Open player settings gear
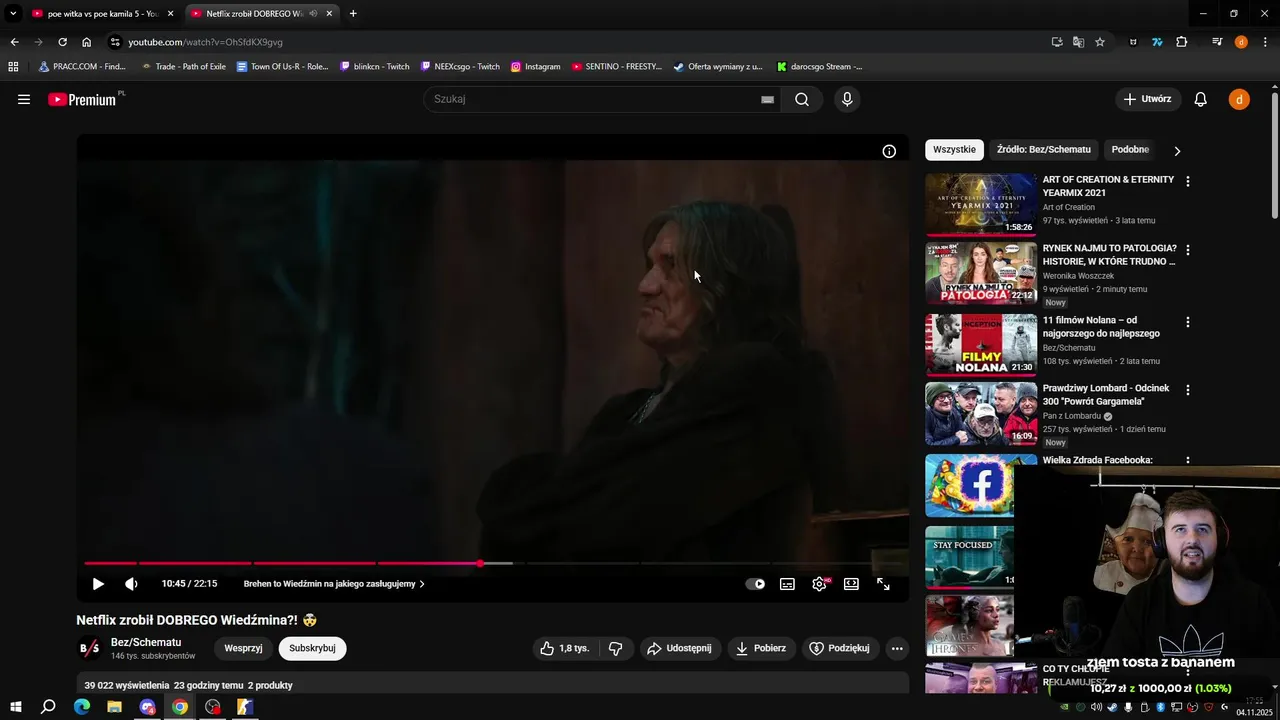The image size is (1280, 720). tap(819, 584)
